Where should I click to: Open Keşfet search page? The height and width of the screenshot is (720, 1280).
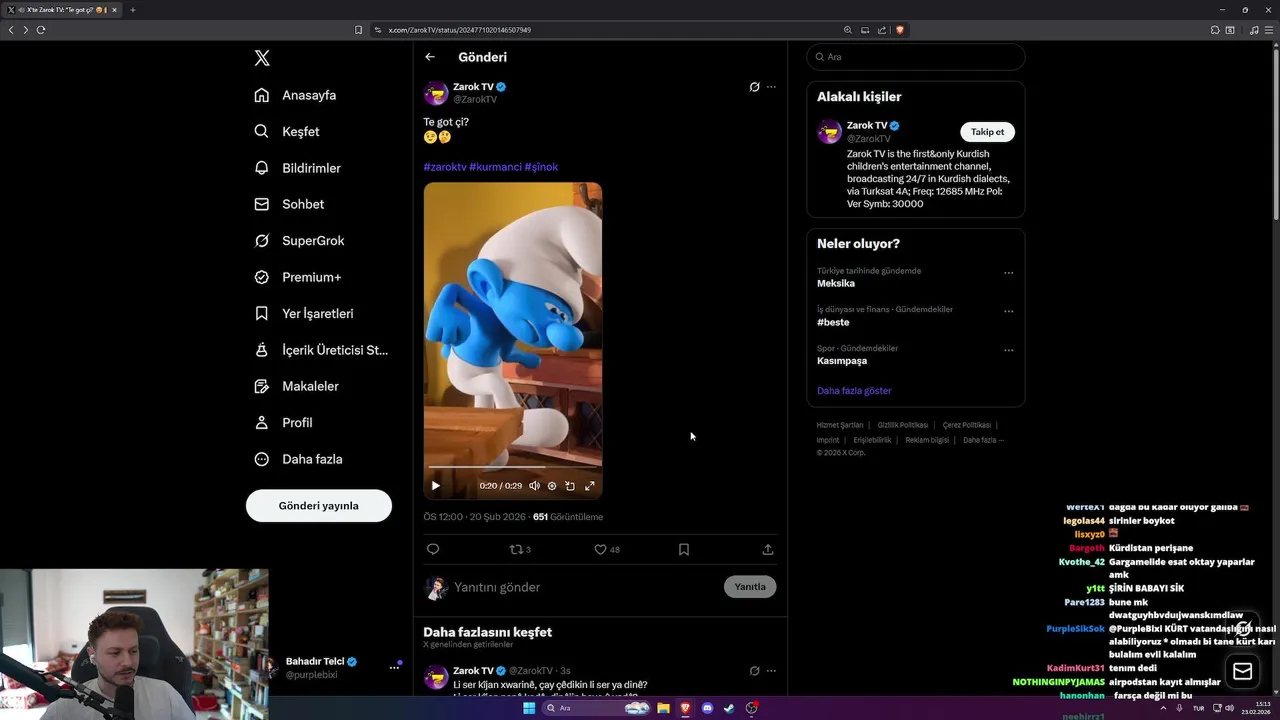pyautogui.click(x=287, y=131)
